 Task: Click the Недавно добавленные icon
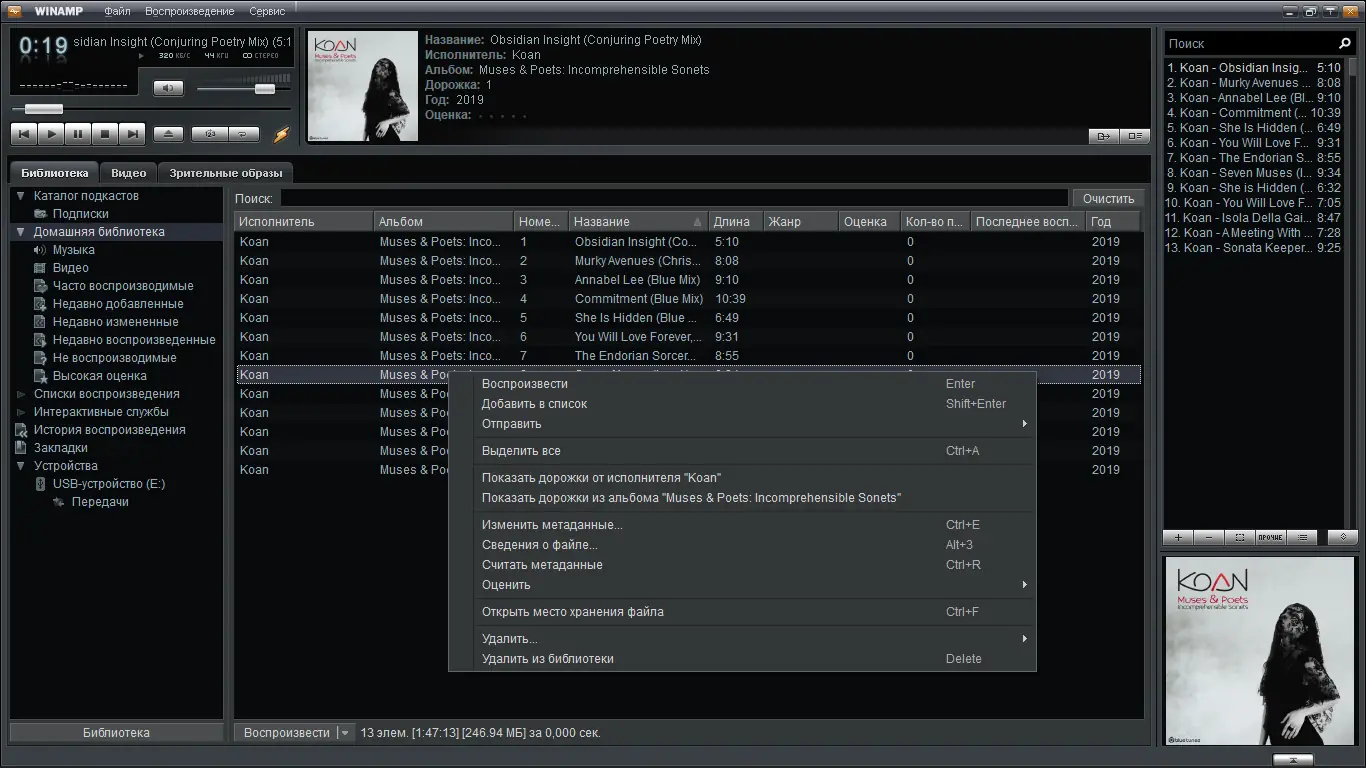tap(40, 304)
